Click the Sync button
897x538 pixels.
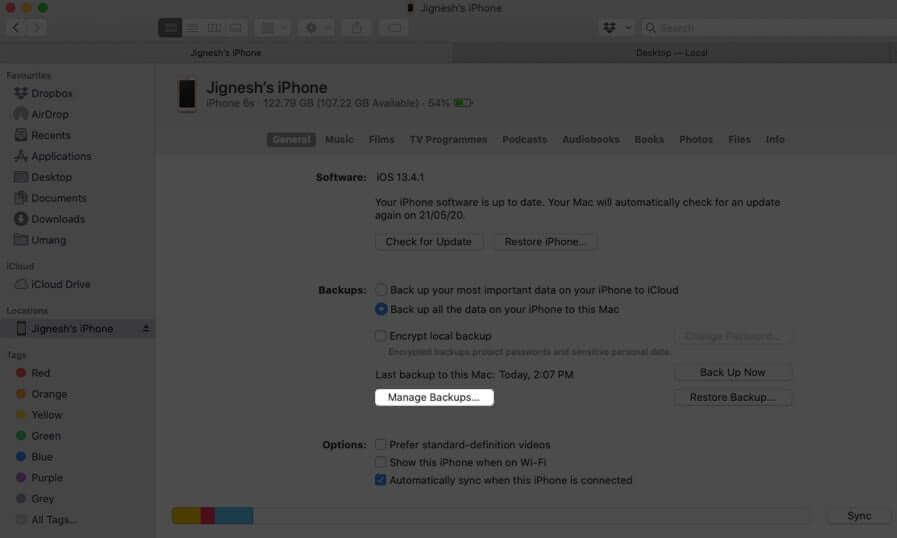tap(859, 516)
